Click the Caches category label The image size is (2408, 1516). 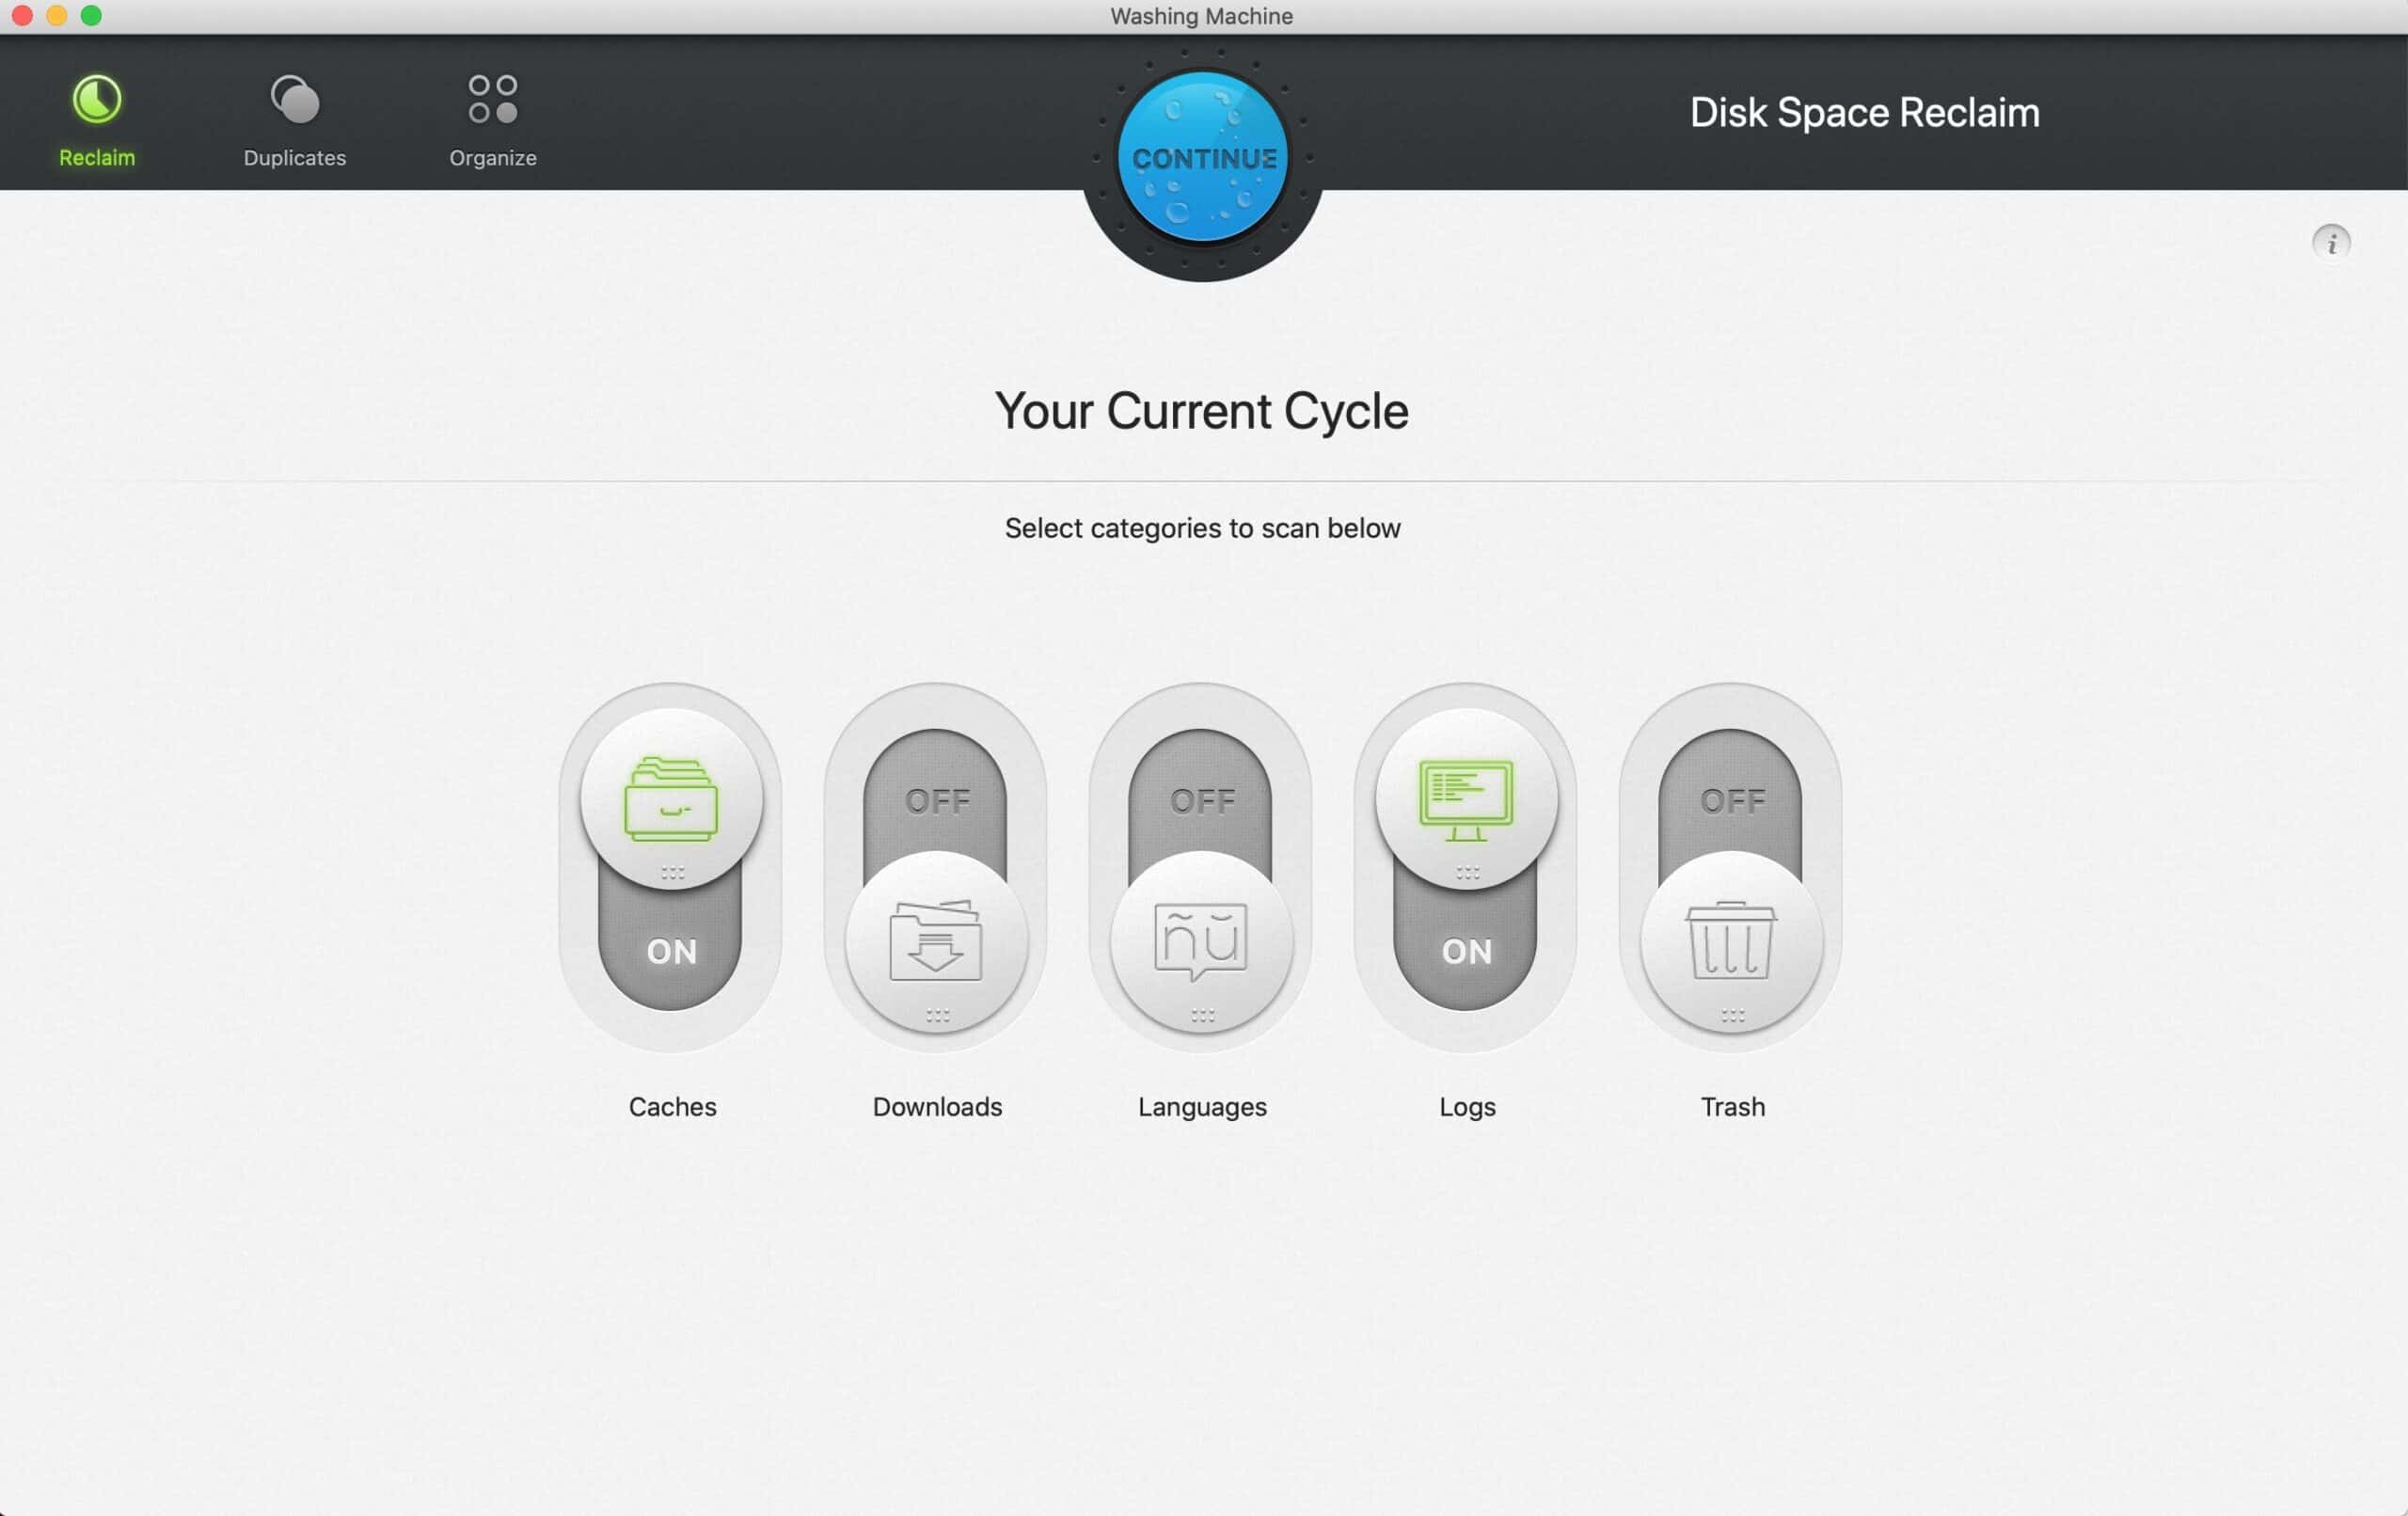click(x=672, y=1106)
